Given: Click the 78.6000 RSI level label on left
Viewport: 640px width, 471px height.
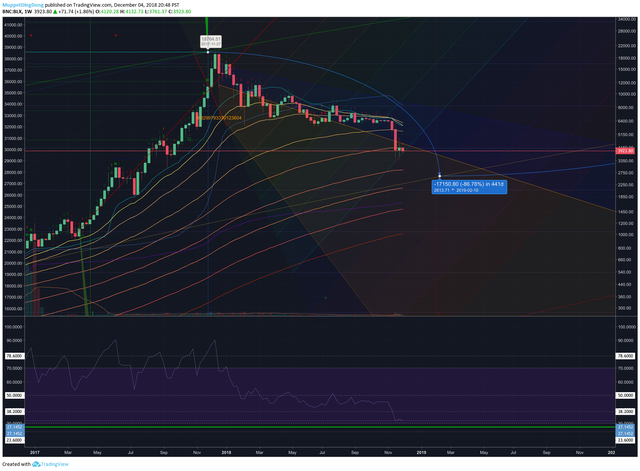Looking at the screenshot, I should coord(14,356).
